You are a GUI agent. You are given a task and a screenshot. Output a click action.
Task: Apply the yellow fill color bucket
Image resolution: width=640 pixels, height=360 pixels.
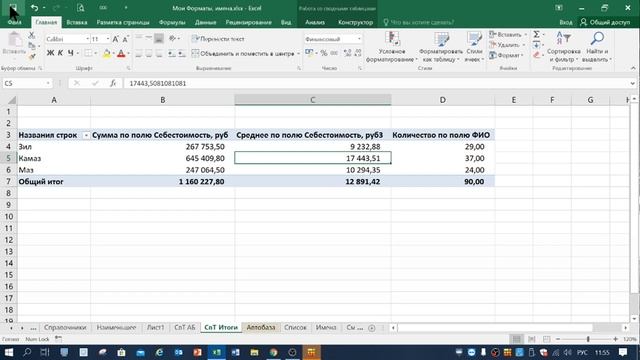click(x=107, y=53)
